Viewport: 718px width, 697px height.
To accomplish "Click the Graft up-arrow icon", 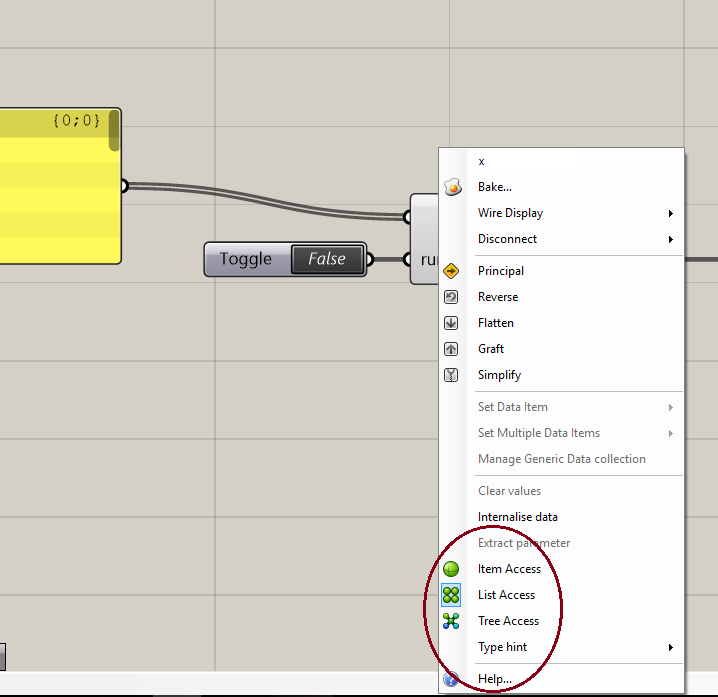I will click(x=451, y=349).
